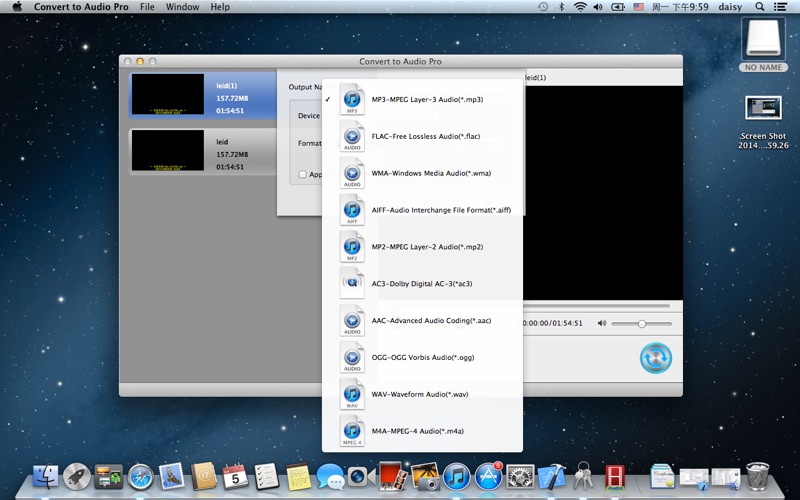
Task: Click the menu bar volume icon
Action: pos(598,7)
